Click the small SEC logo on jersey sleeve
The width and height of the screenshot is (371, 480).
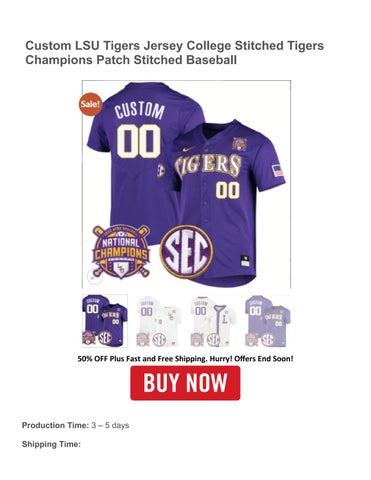pyautogui.click(x=161, y=171)
